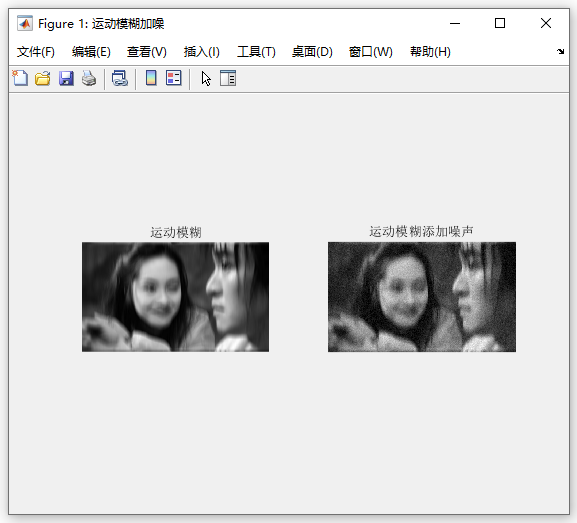577x523 pixels.
Task: Click the New Figure toolbar icon
Action: tap(20, 78)
